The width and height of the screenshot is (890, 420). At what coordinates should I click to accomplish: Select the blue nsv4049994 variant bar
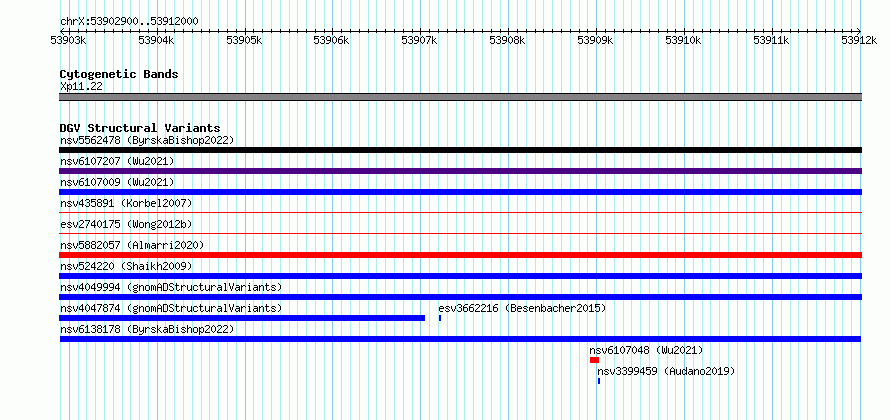tap(460, 297)
